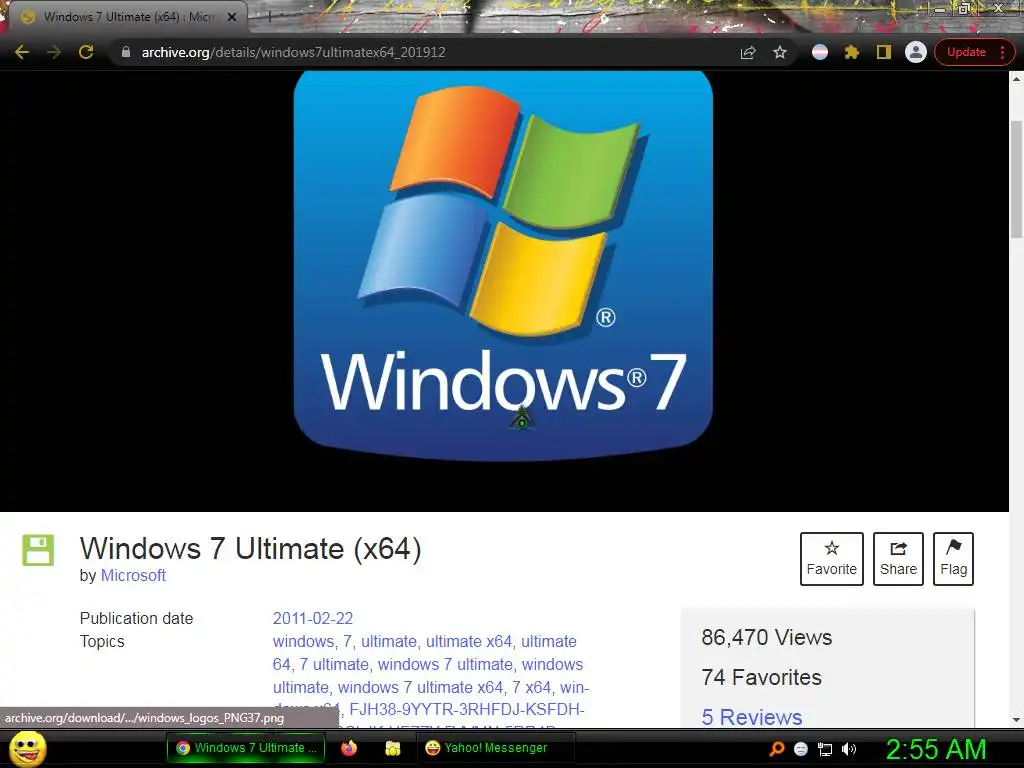Open the network tray icon

pos(825,750)
